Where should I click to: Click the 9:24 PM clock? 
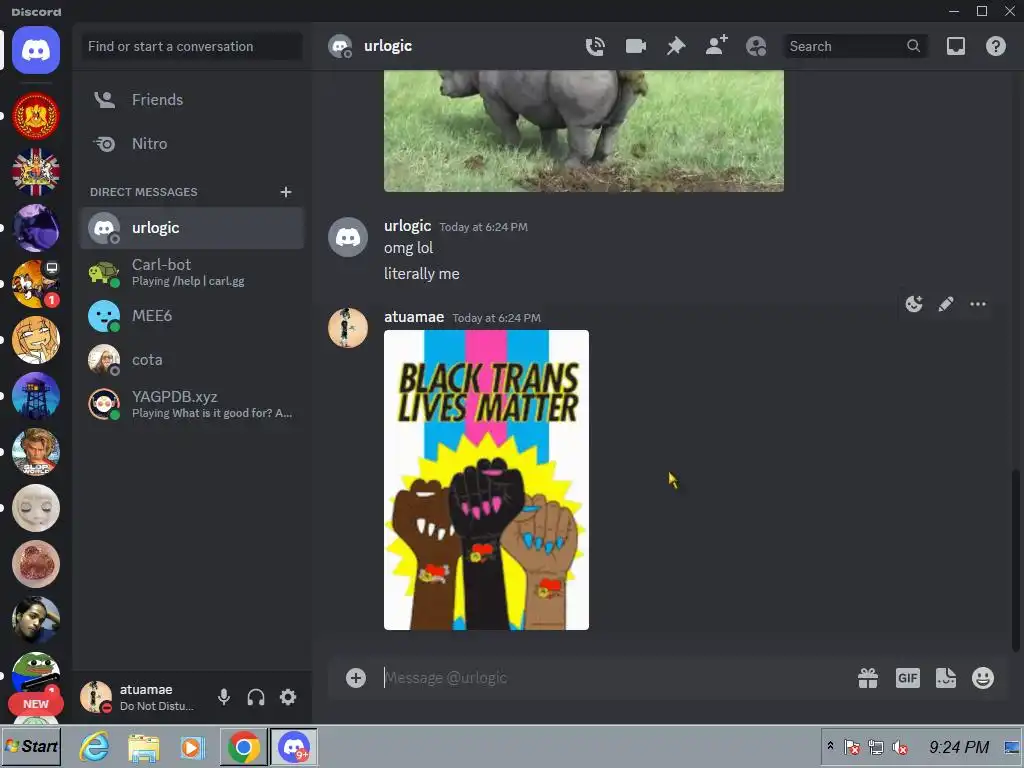coord(959,747)
